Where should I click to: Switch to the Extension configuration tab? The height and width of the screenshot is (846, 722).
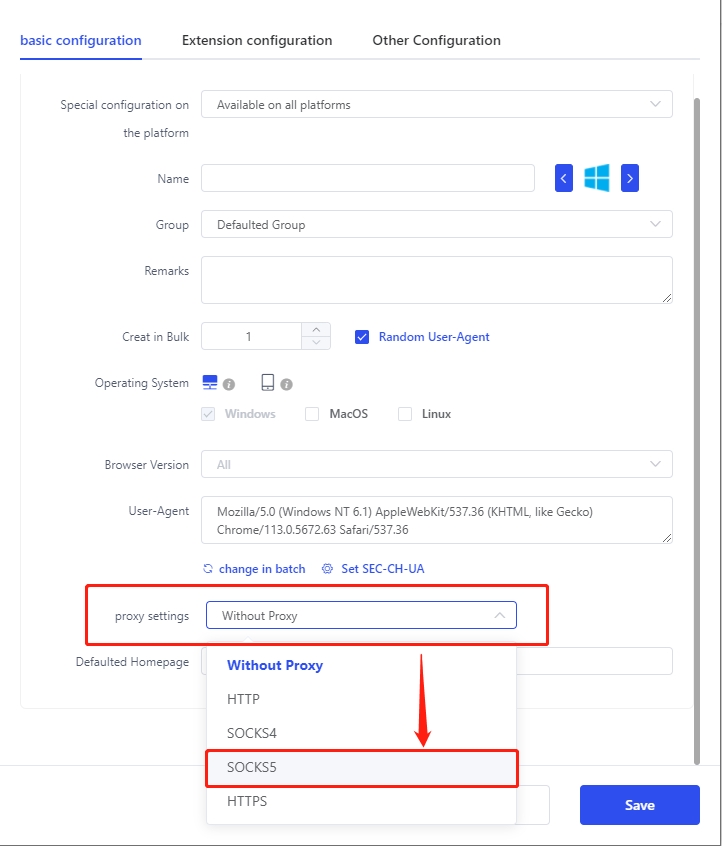coord(257,41)
